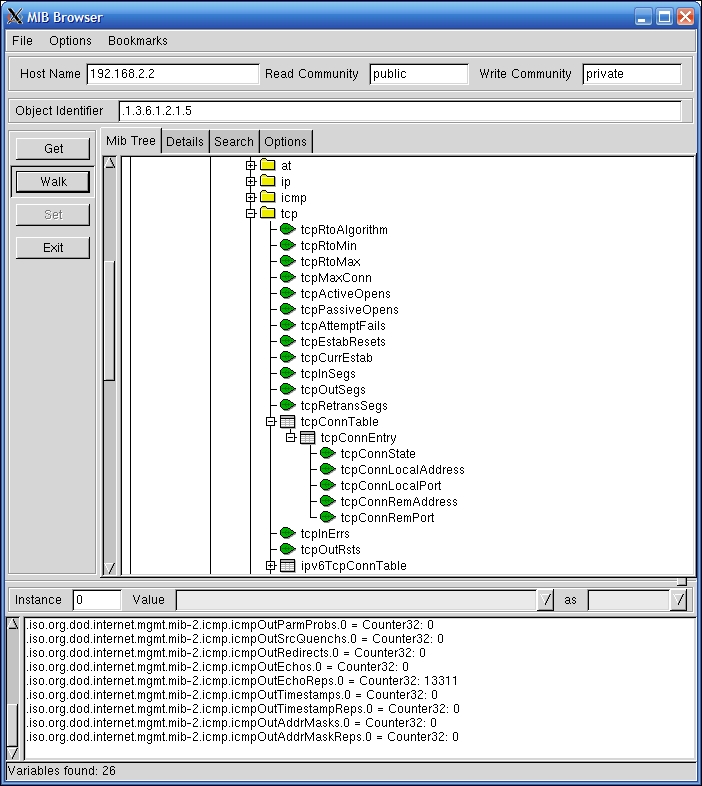Expand the ipv6TcpConnTable node
Screen dimensions: 702x786
click(271, 566)
